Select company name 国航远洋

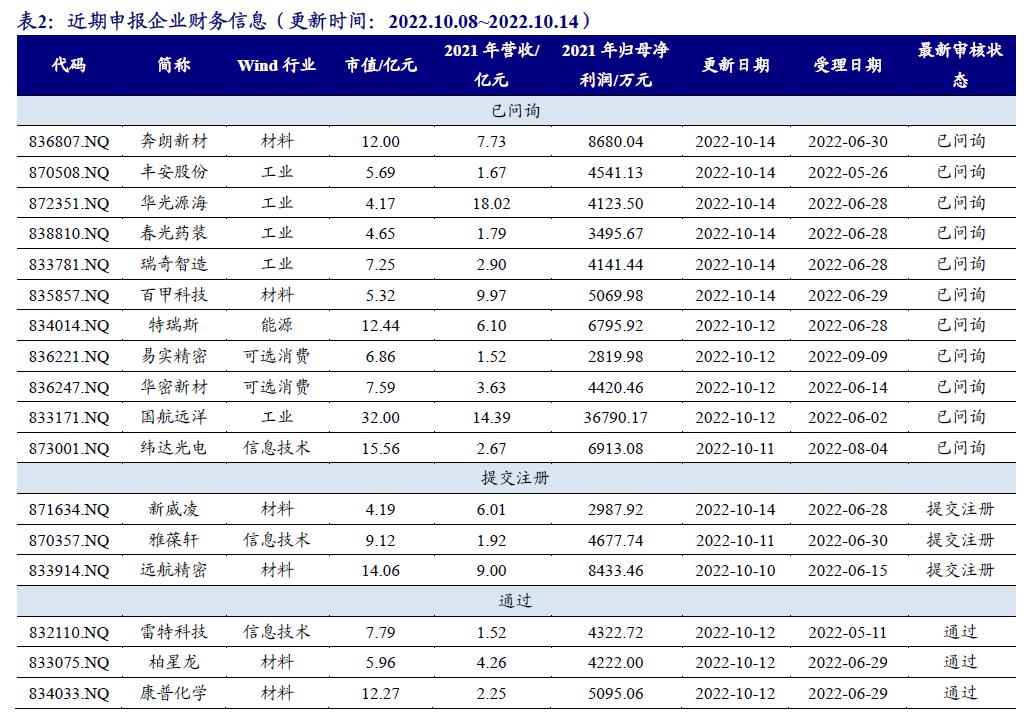(174, 417)
